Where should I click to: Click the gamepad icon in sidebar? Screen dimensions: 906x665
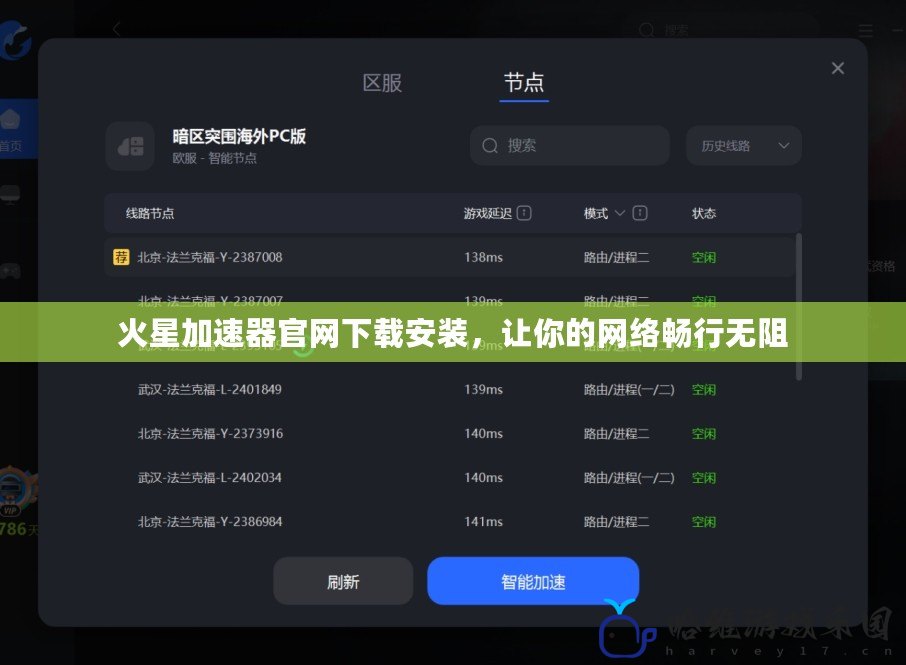[x=10, y=270]
